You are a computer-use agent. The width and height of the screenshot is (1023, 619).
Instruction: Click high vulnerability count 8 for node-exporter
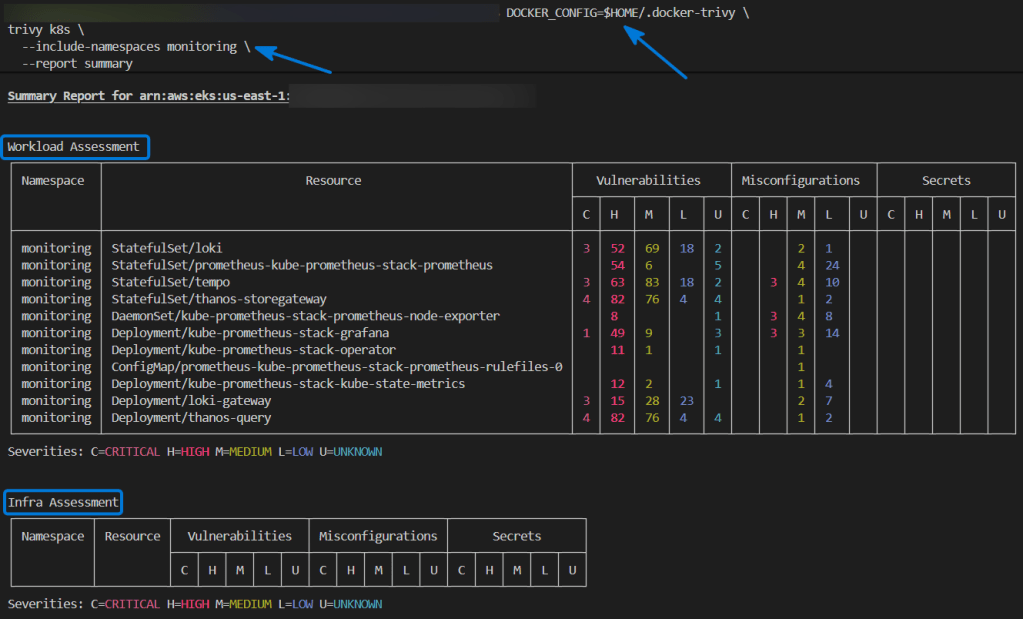(614, 316)
